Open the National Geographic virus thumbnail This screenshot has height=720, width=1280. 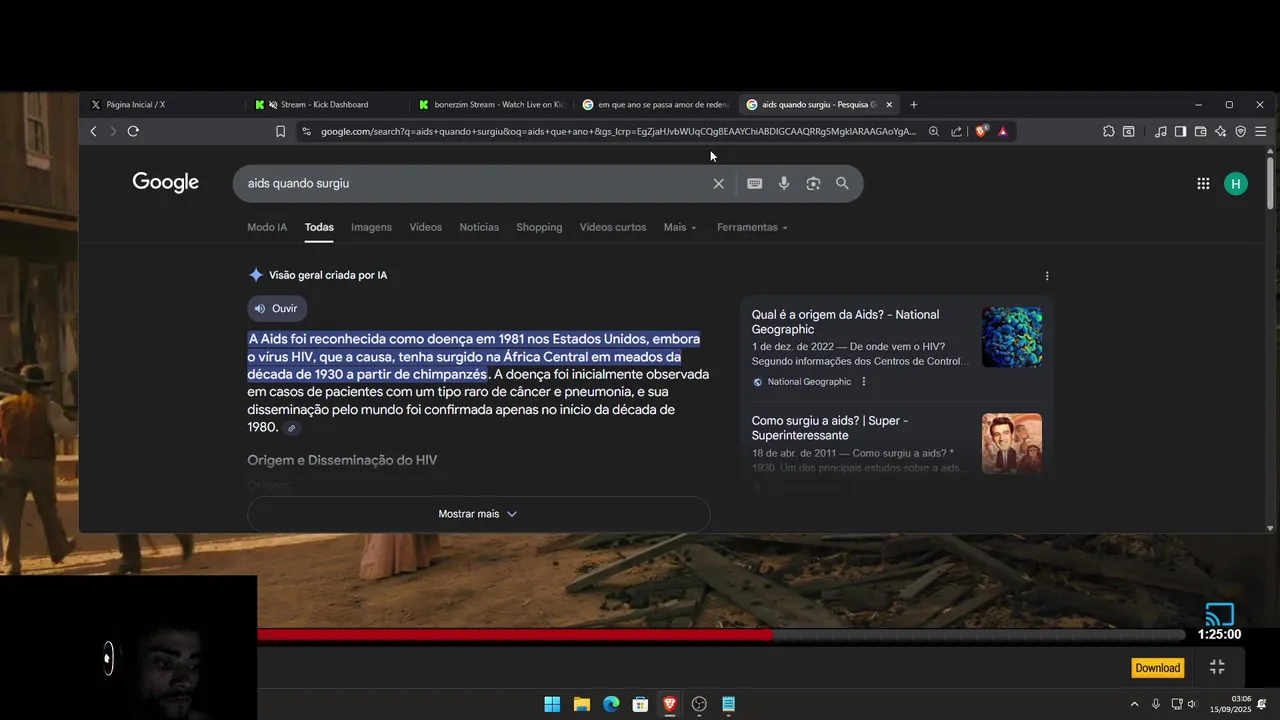1012,337
